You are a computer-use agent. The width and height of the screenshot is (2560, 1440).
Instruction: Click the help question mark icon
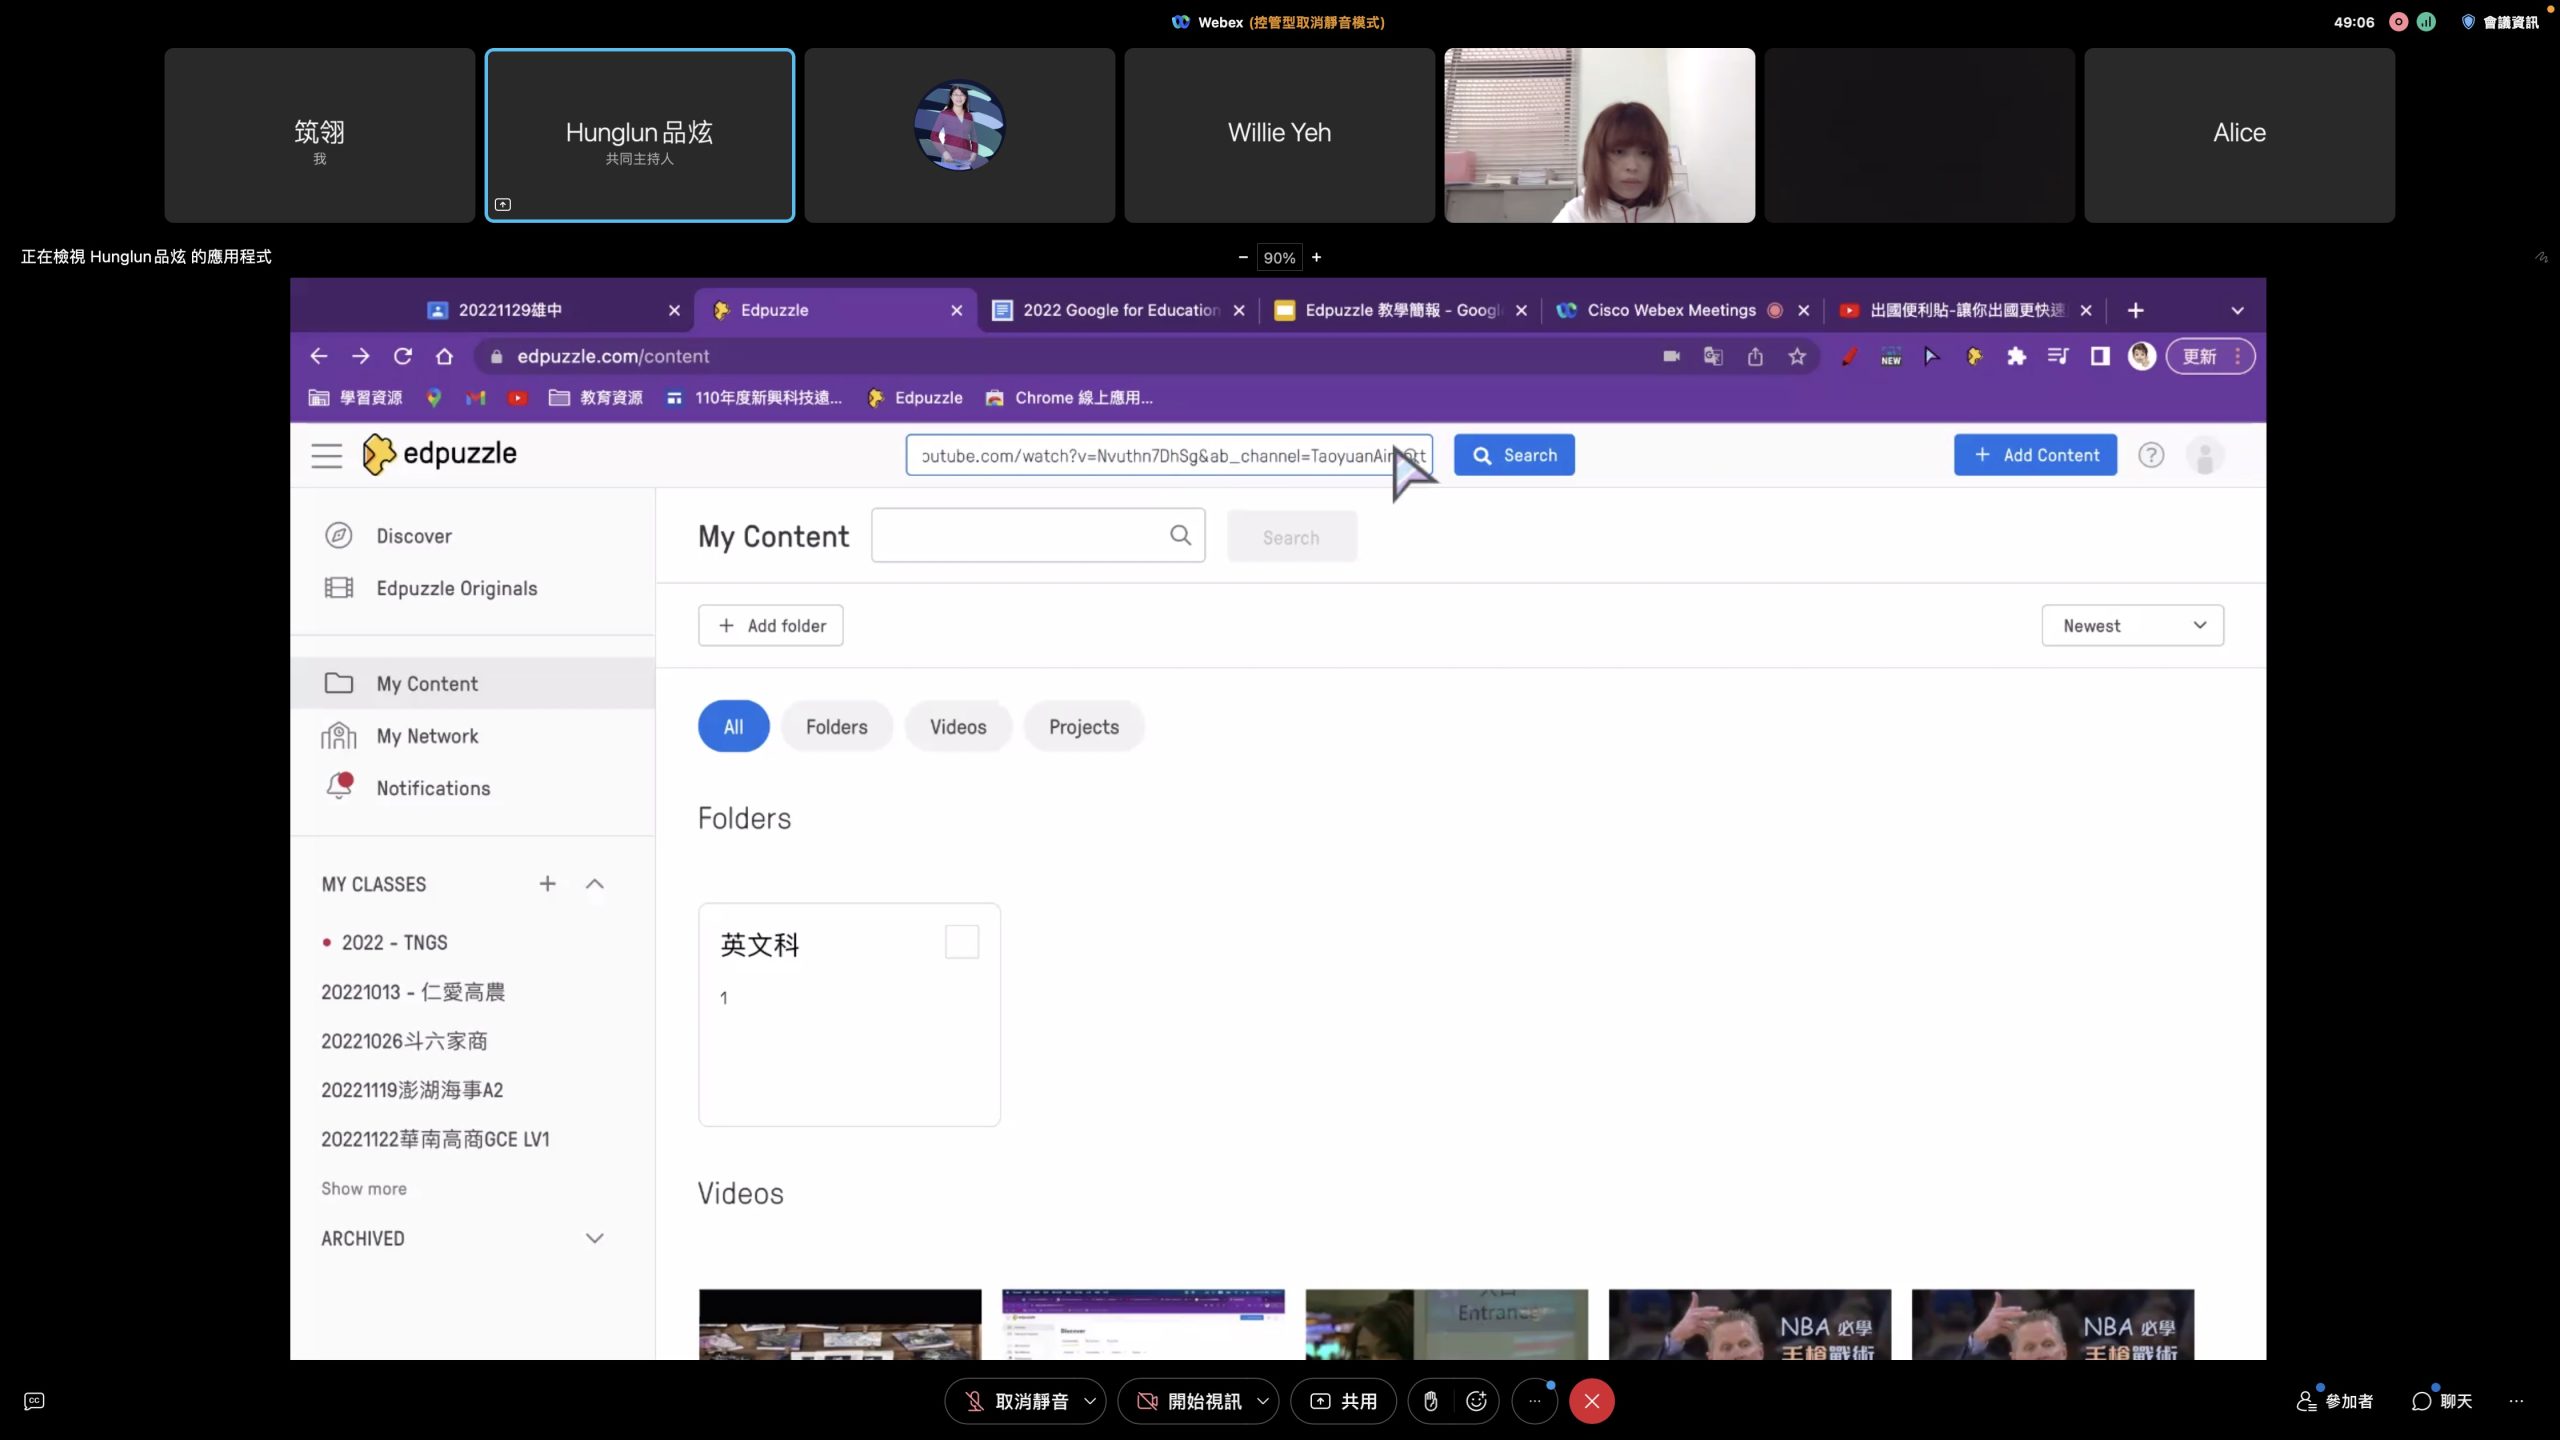pyautogui.click(x=2151, y=455)
